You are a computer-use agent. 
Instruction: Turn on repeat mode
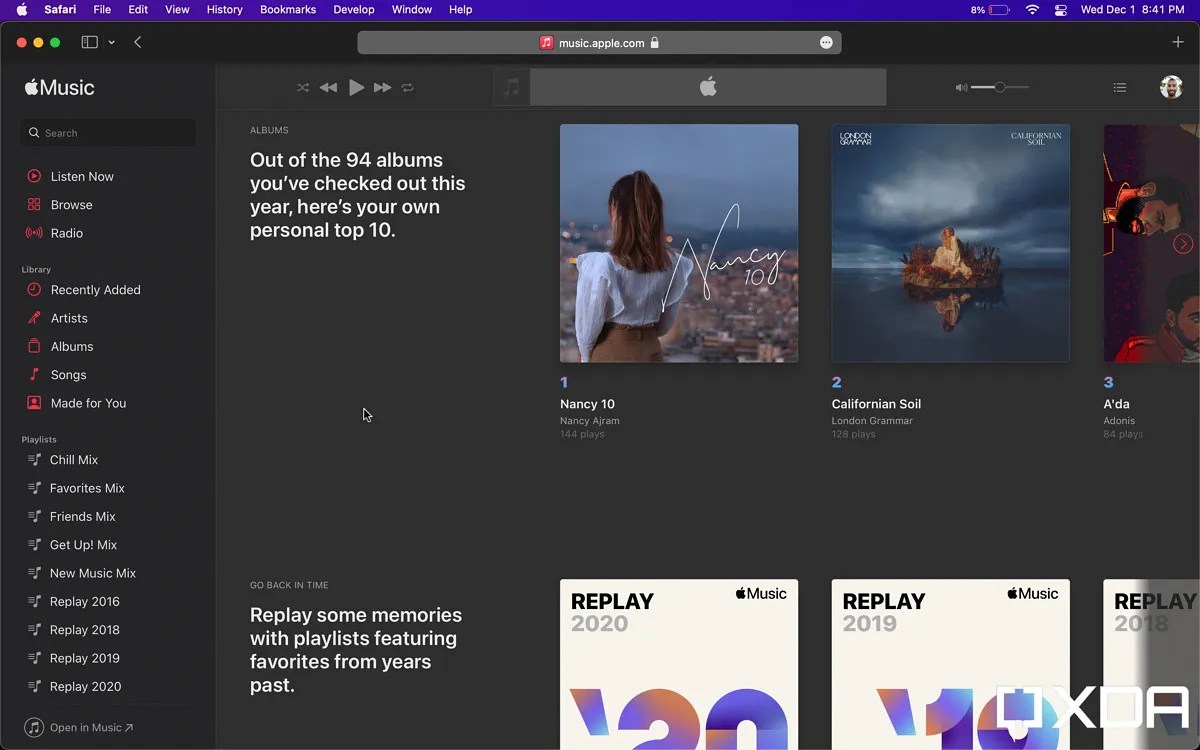tap(408, 87)
